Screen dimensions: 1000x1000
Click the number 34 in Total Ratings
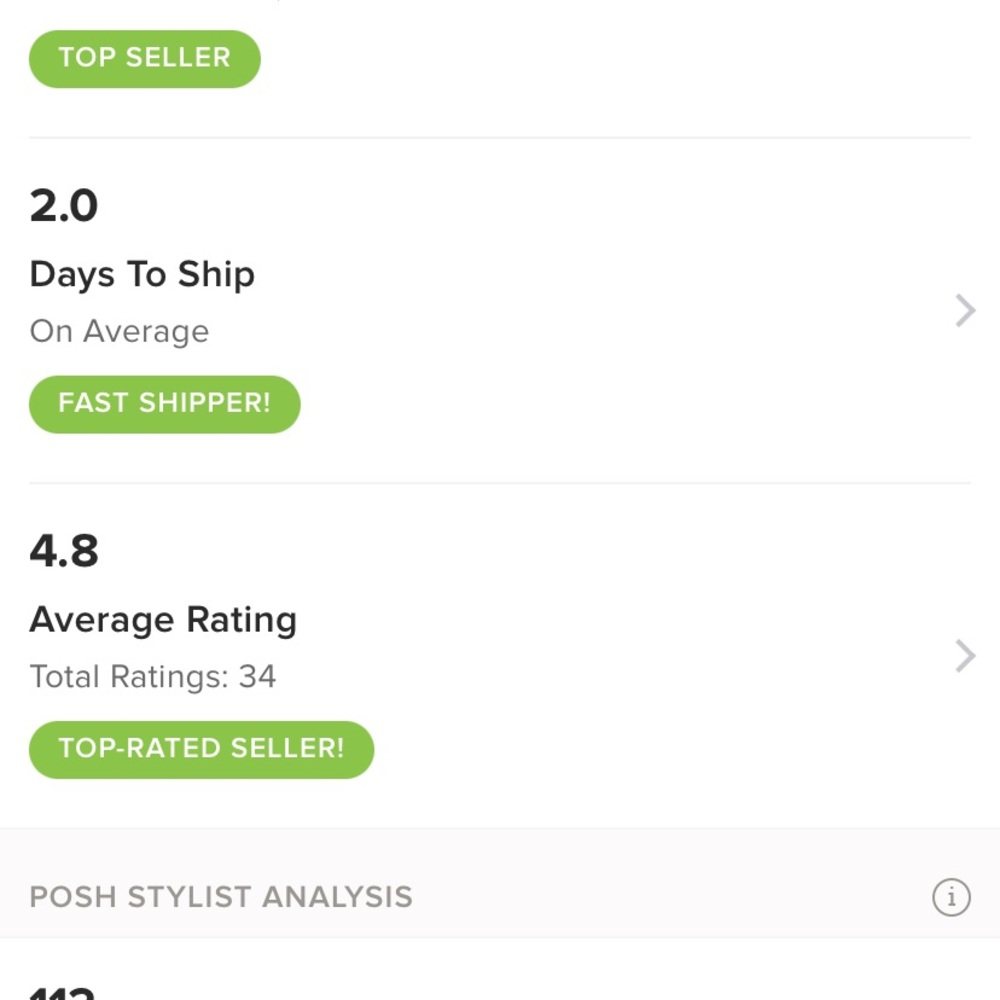(257, 677)
